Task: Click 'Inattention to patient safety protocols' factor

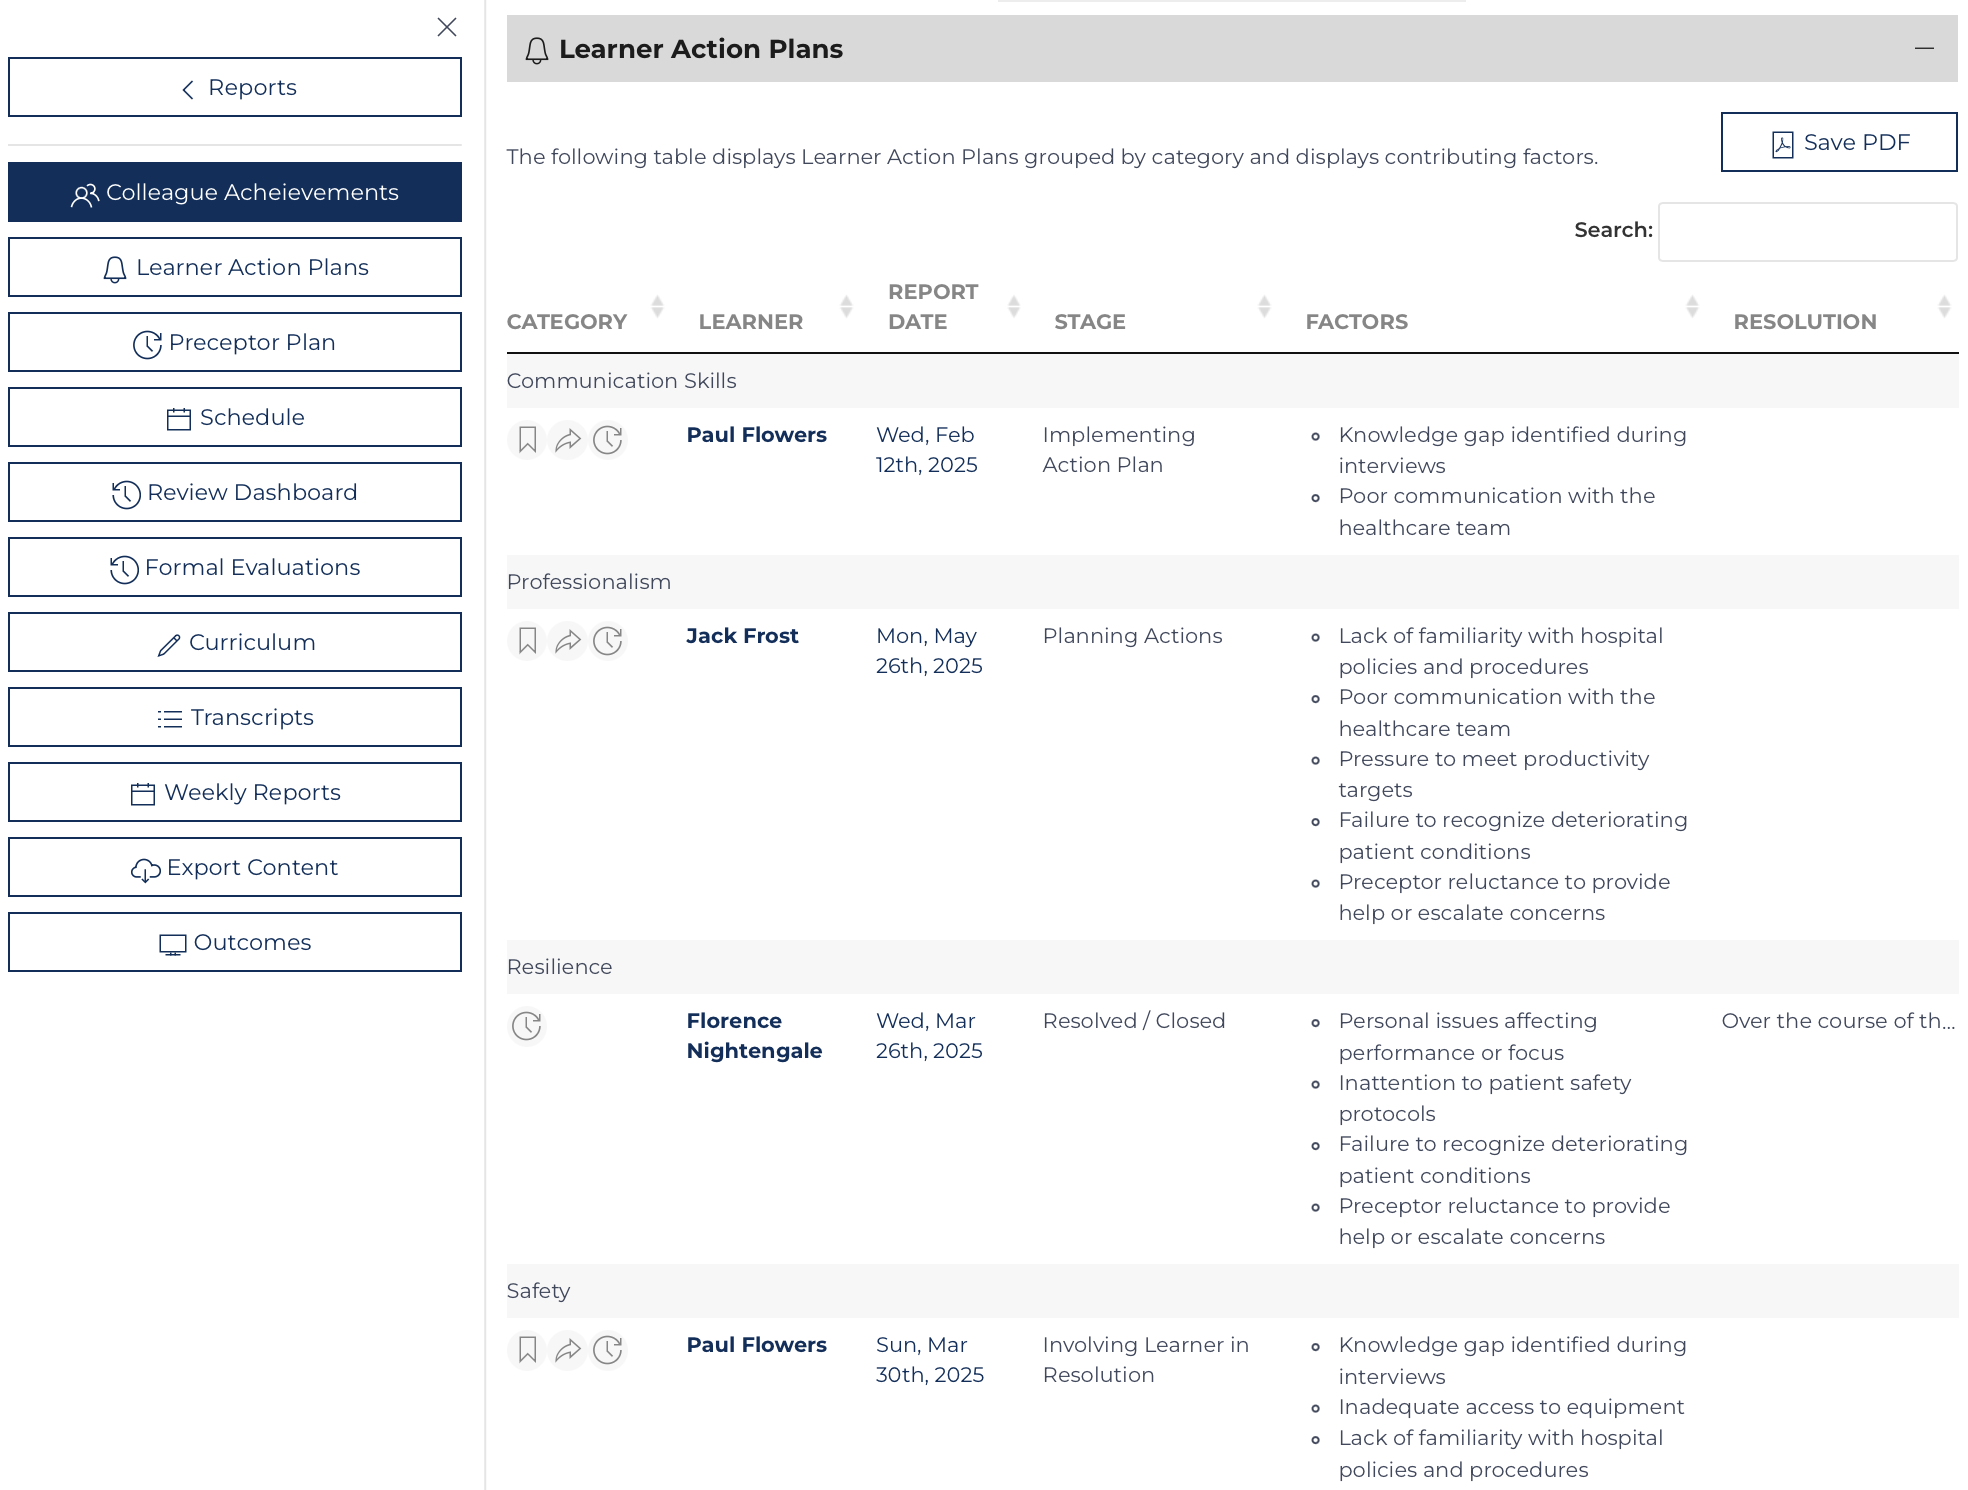Action: (1484, 1098)
